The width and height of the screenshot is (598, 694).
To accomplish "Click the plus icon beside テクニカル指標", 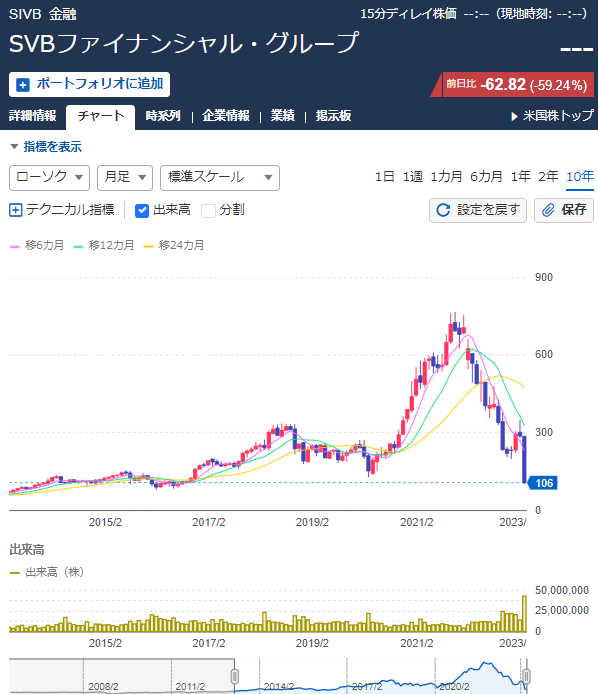I will [15, 210].
